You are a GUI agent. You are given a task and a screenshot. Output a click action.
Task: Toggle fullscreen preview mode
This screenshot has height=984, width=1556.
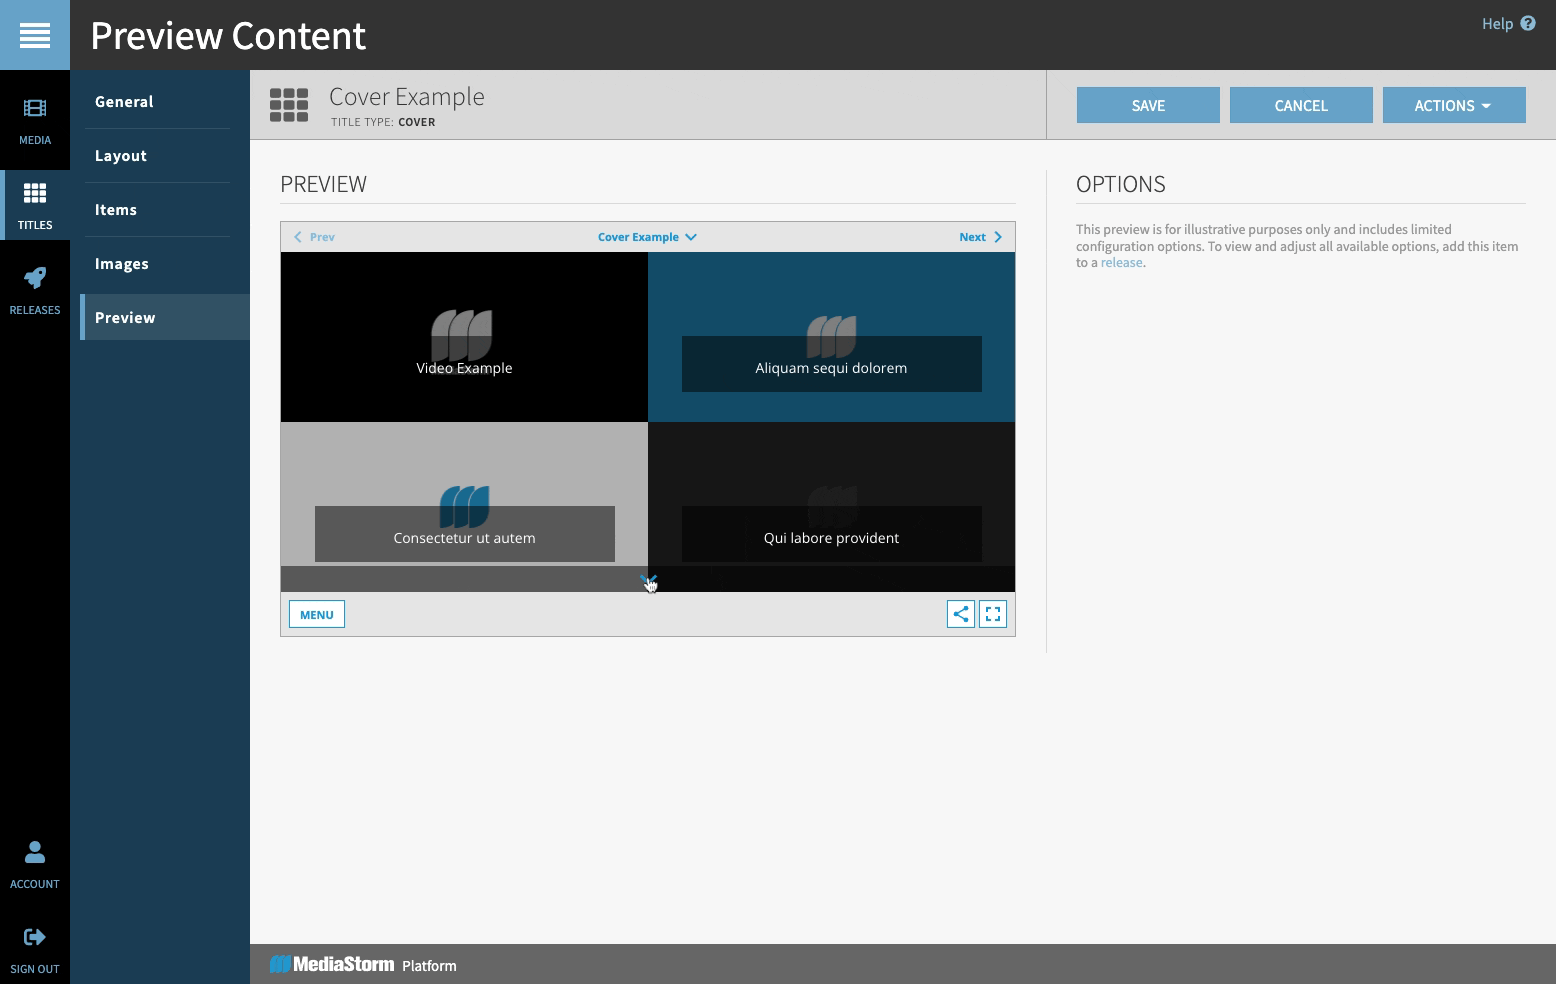(993, 614)
